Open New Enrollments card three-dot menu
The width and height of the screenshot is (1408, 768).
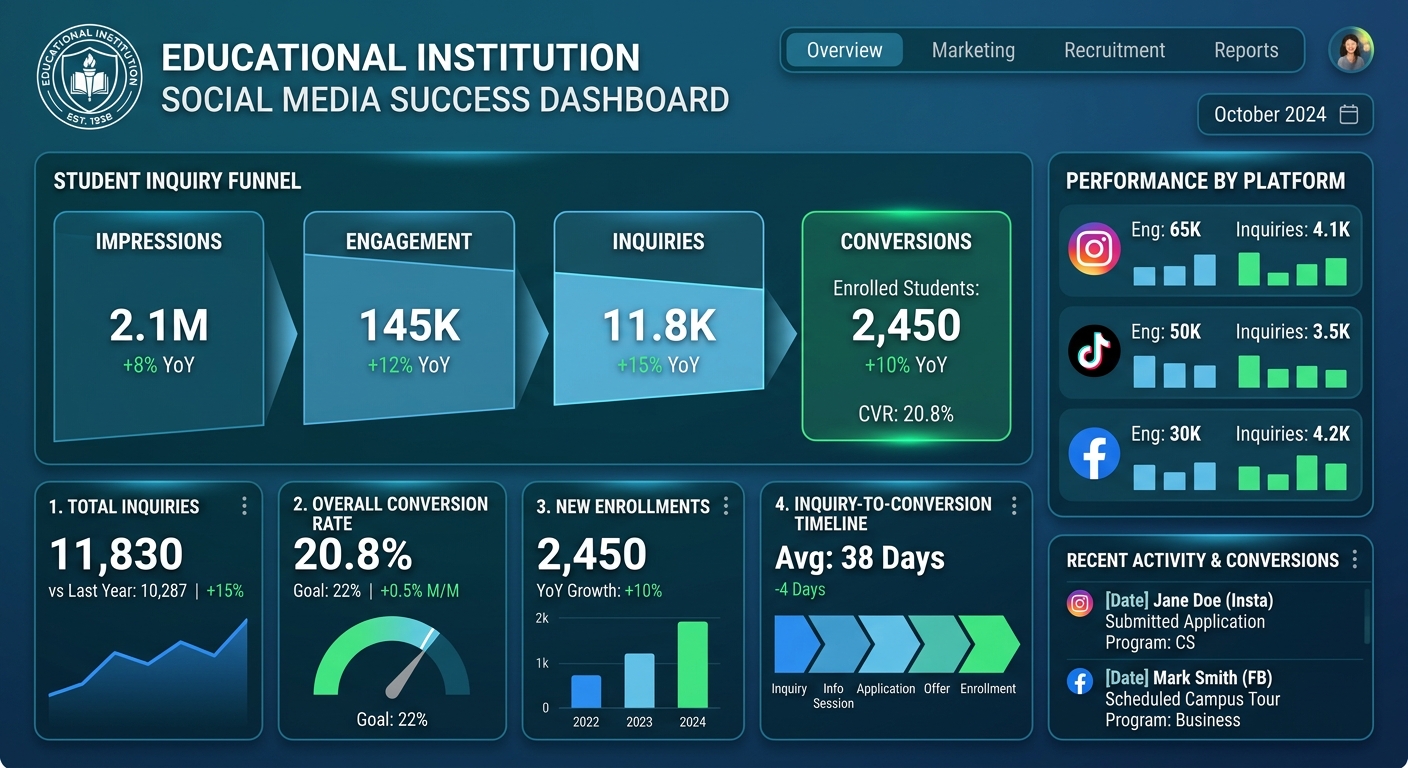[726, 506]
